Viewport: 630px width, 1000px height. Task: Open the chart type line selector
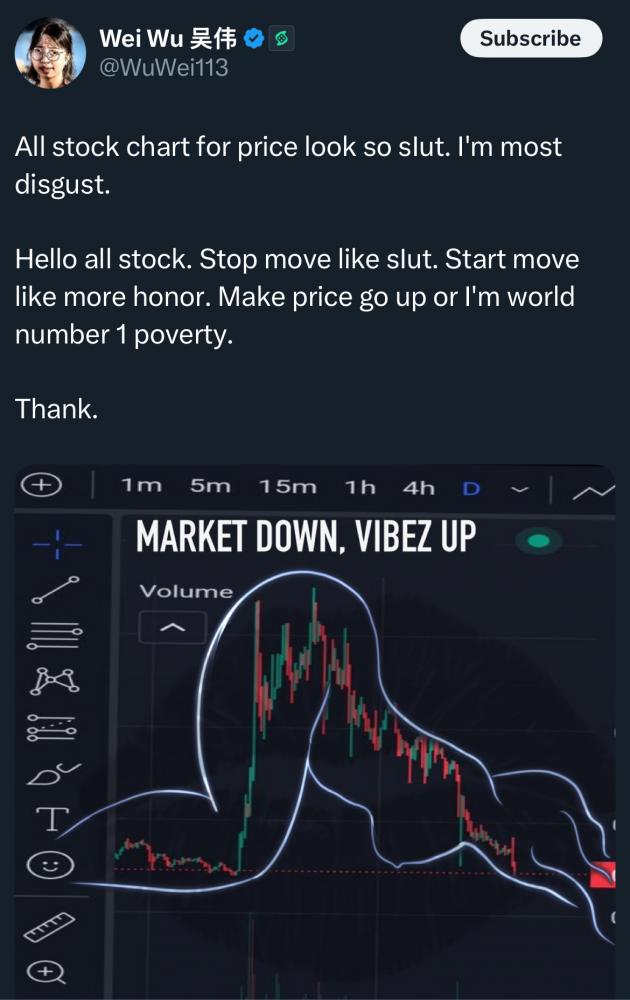594,489
